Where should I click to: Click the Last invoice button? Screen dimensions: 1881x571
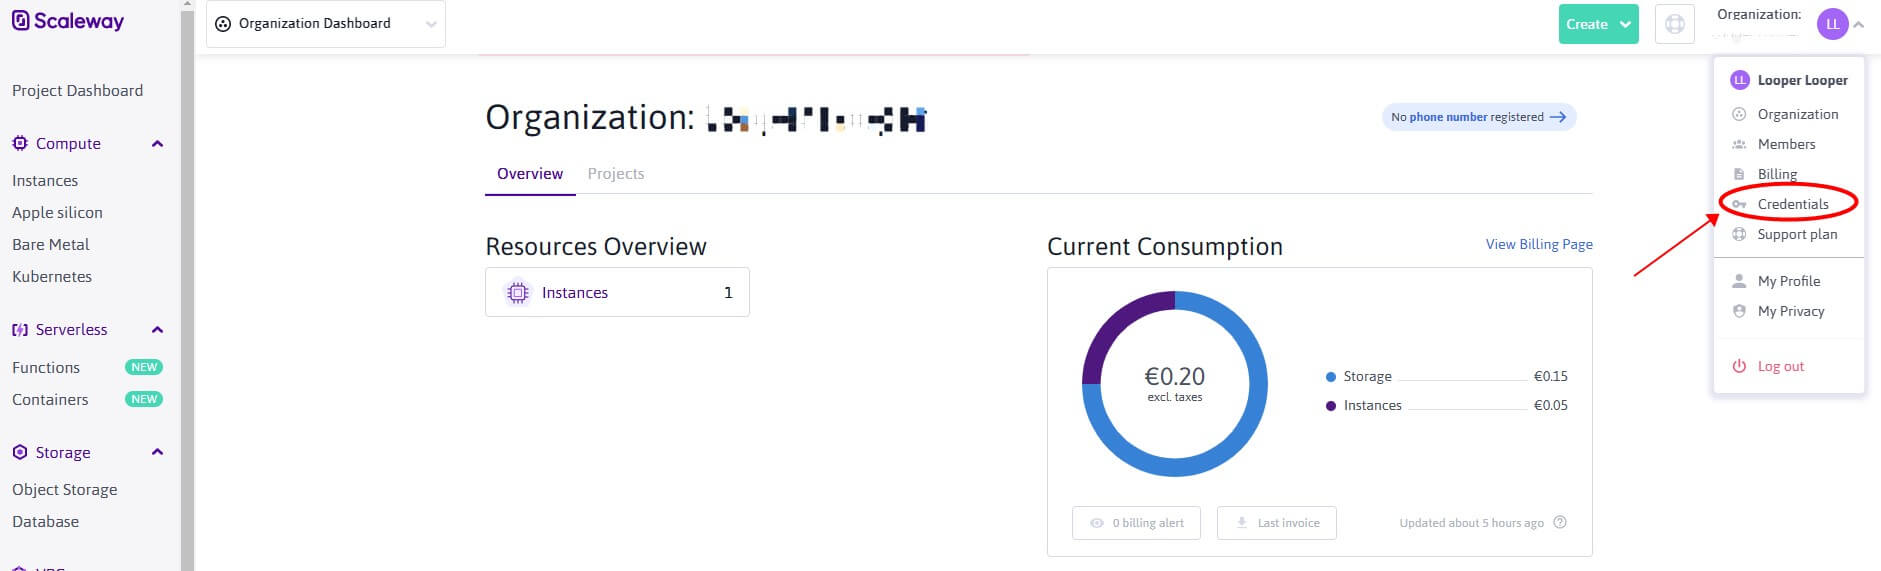[1276, 523]
